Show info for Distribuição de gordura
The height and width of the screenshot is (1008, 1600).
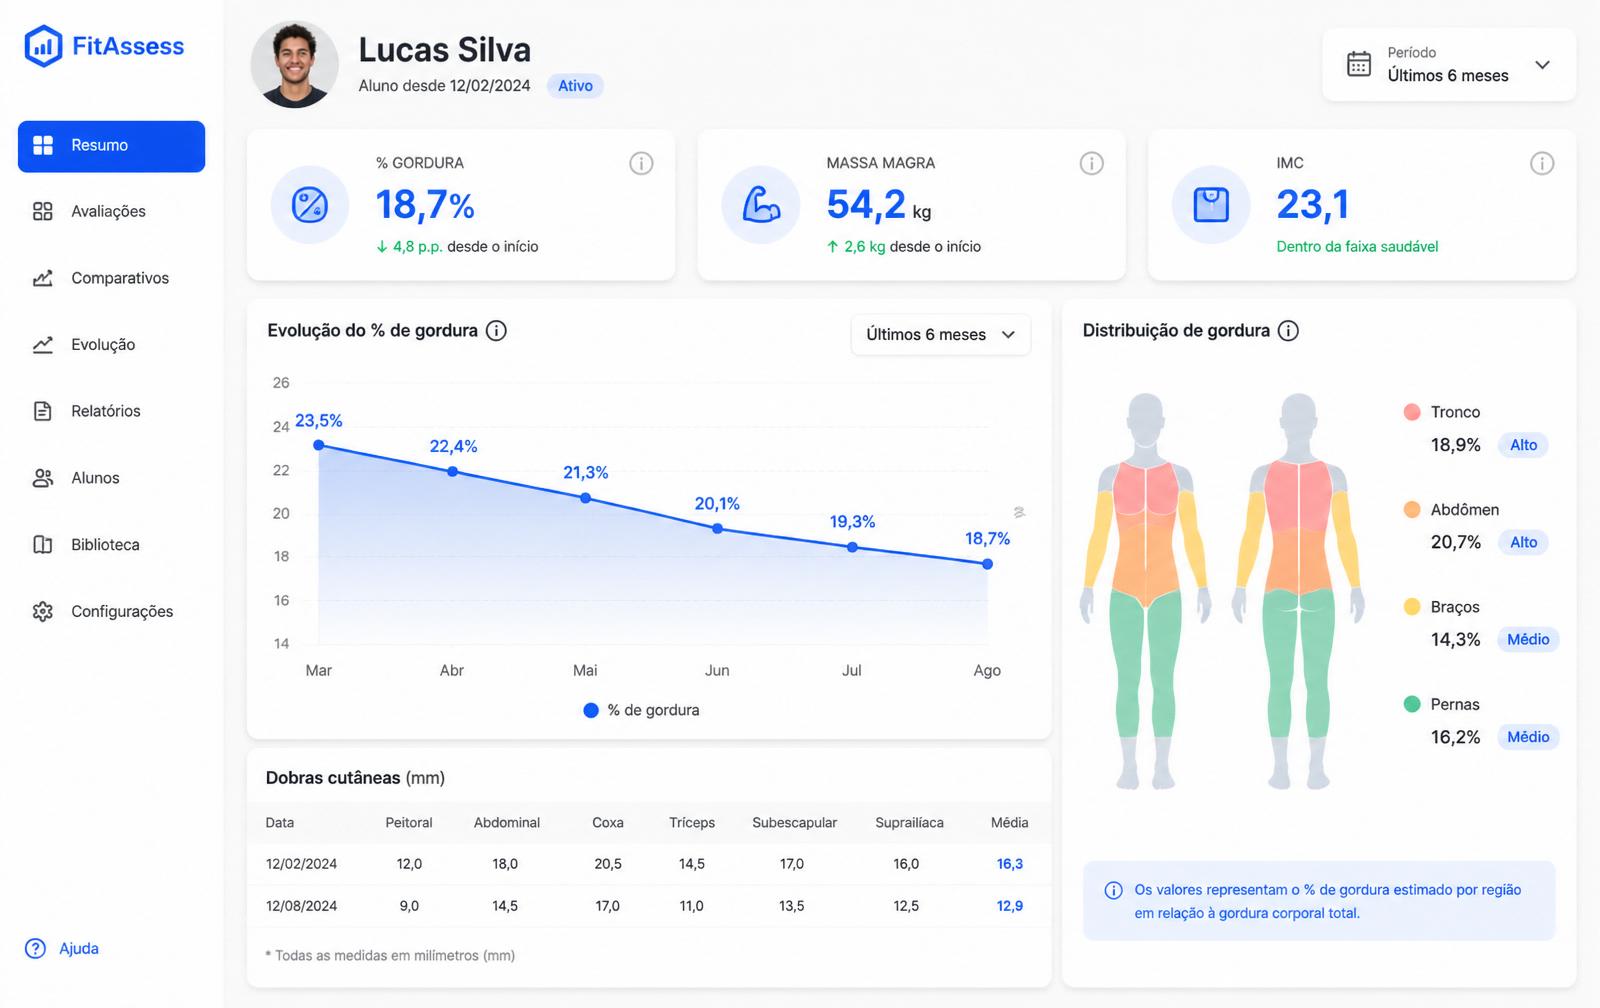coord(1289,330)
